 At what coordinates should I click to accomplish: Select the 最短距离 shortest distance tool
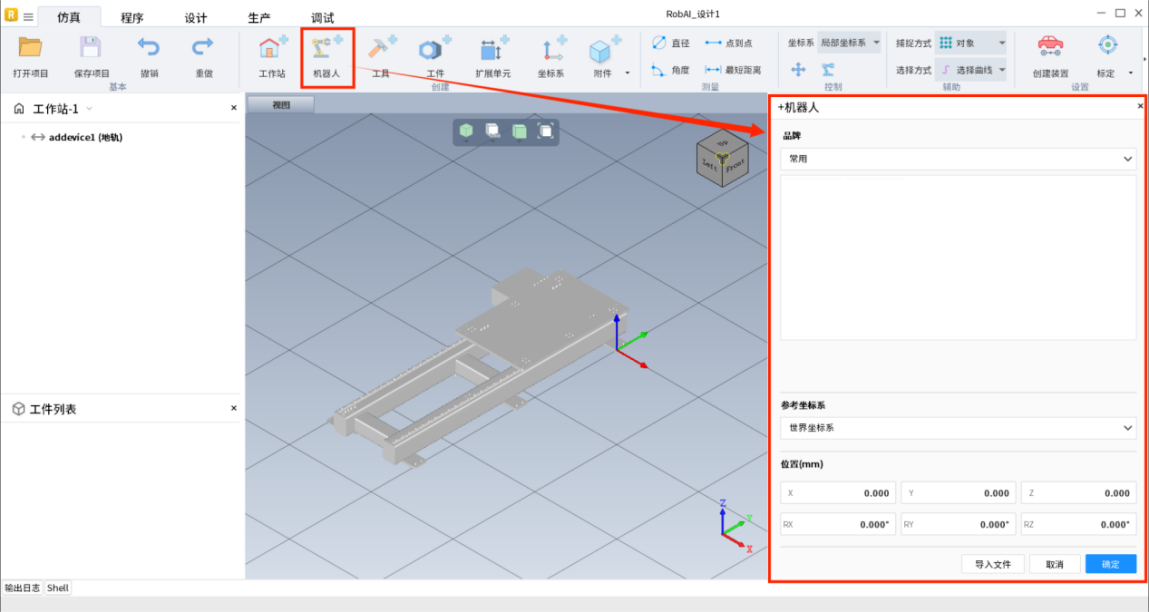(x=732, y=70)
